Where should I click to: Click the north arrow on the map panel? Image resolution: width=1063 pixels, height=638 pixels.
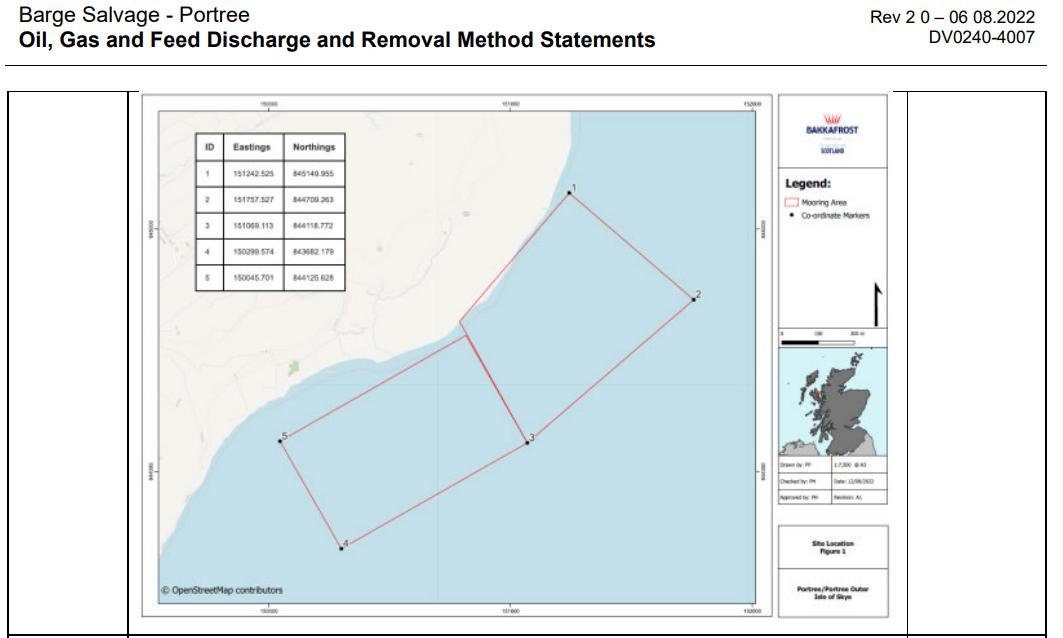point(877,305)
